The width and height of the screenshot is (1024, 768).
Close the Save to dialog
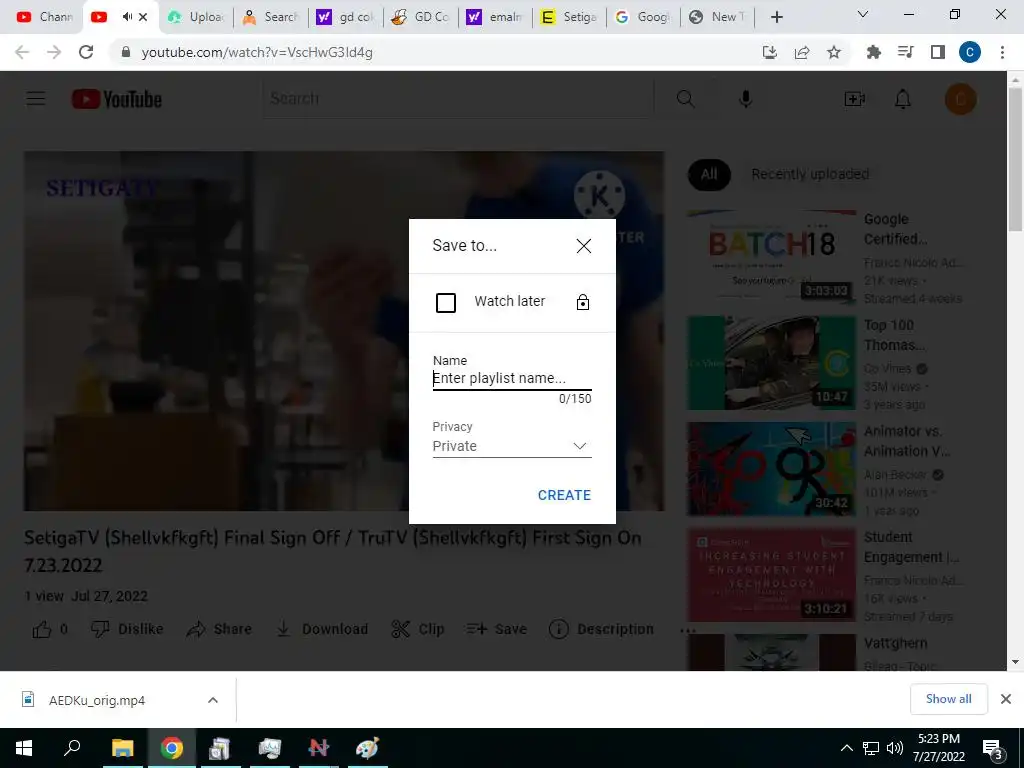583,246
